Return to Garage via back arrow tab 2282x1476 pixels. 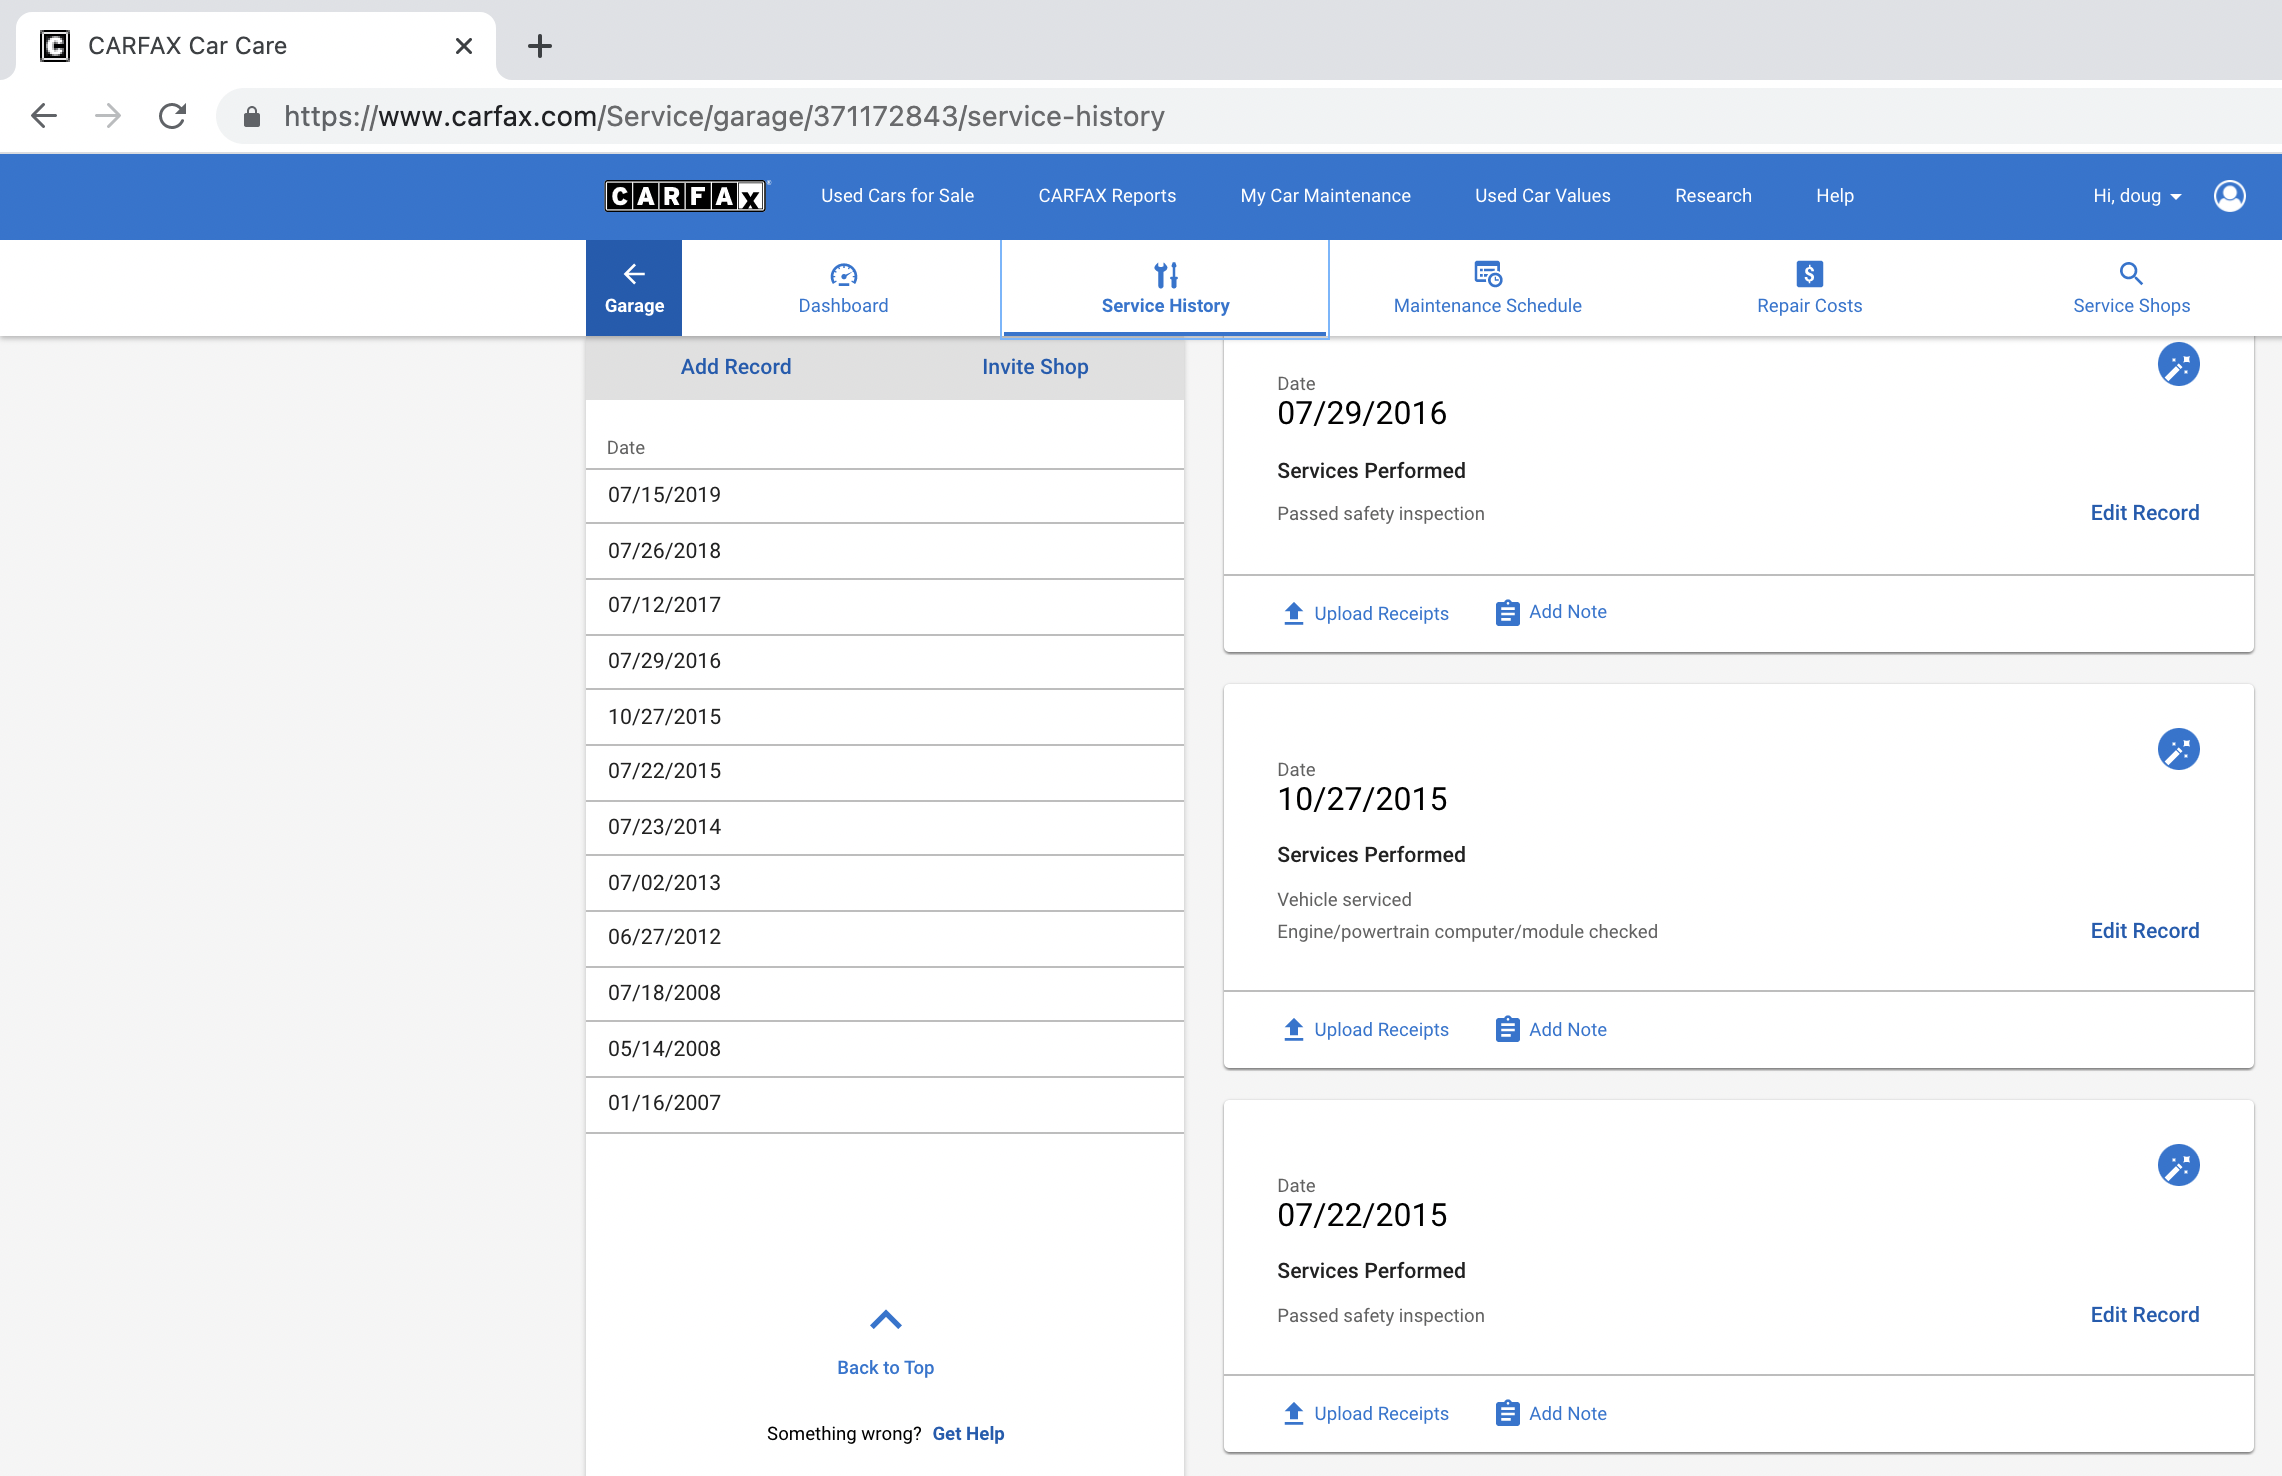(634, 288)
